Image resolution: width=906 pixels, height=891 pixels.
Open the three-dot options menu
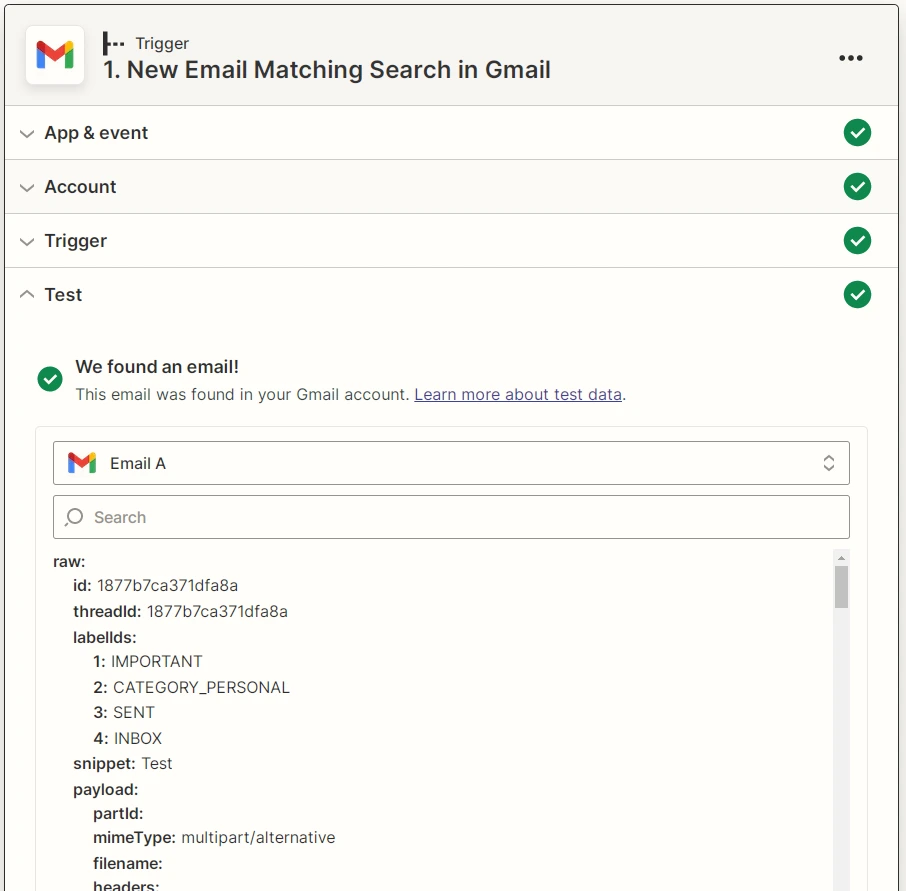[x=851, y=58]
